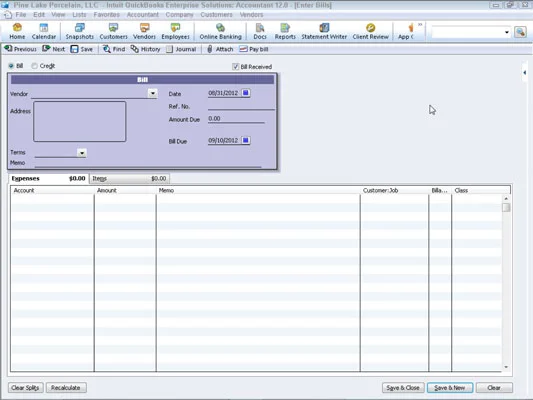Click the Customer:Job column header
The height and width of the screenshot is (400, 533).
coord(394,190)
